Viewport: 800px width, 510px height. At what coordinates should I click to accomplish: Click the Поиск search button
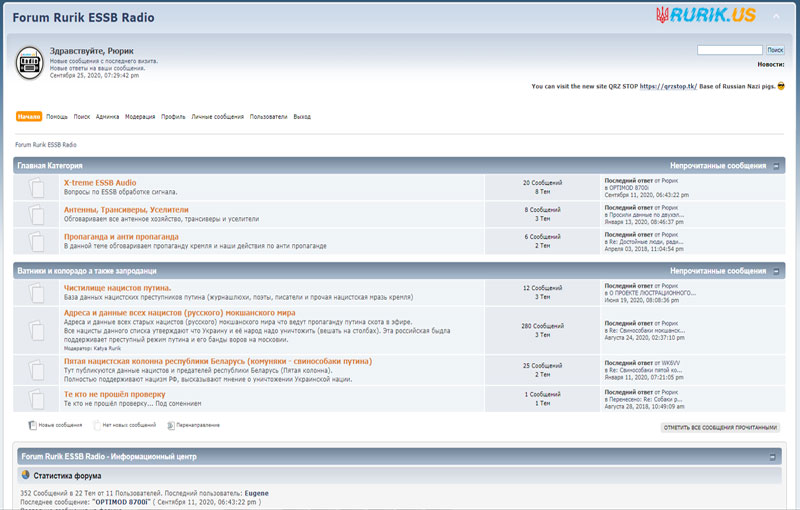[x=775, y=50]
